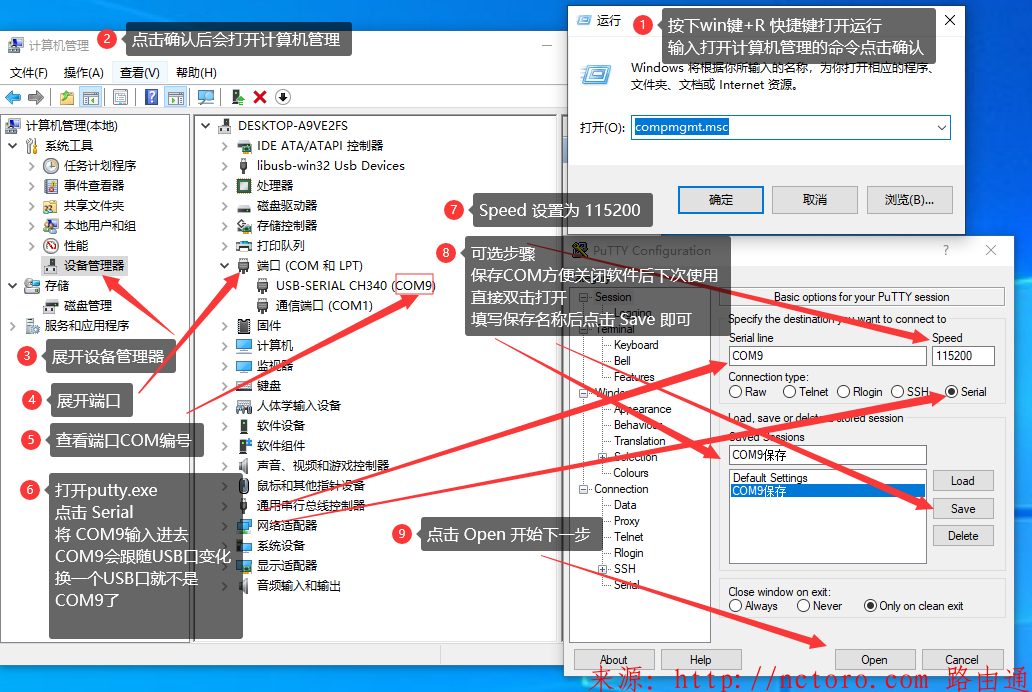Select Only on clean exit option

click(870, 606)
